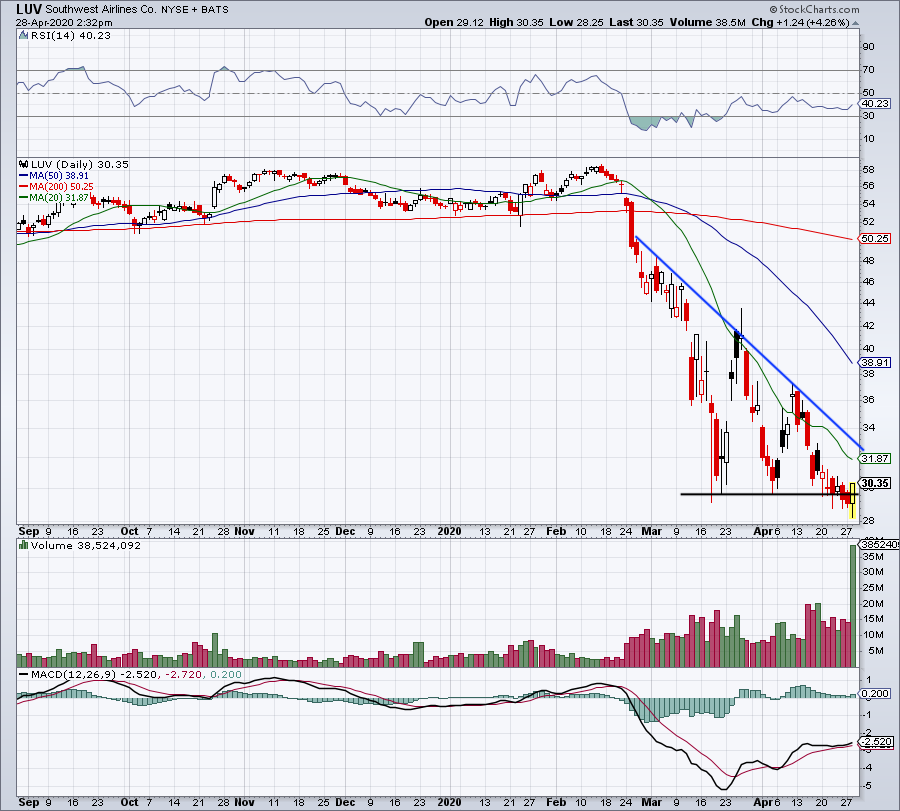Image resolution: width=900 pixels, height=811 pixels.
Task: Click the Last 30.35 value in header
Action: point(636,22)
